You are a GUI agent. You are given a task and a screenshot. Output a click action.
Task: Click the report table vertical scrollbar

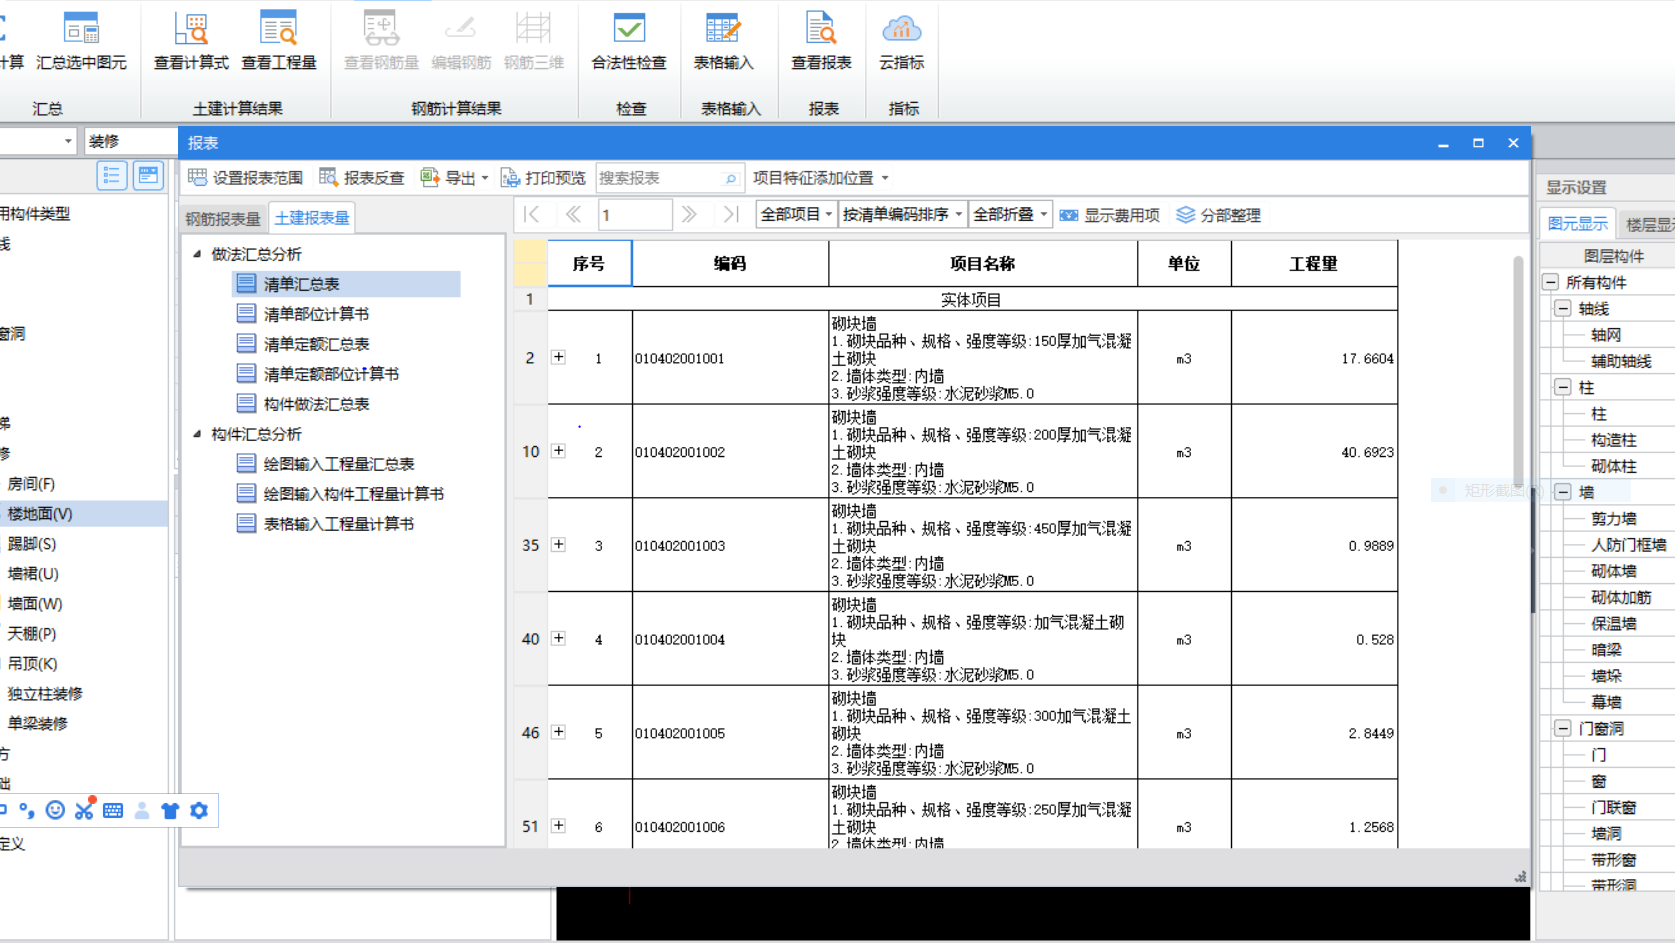point(1519,372)
